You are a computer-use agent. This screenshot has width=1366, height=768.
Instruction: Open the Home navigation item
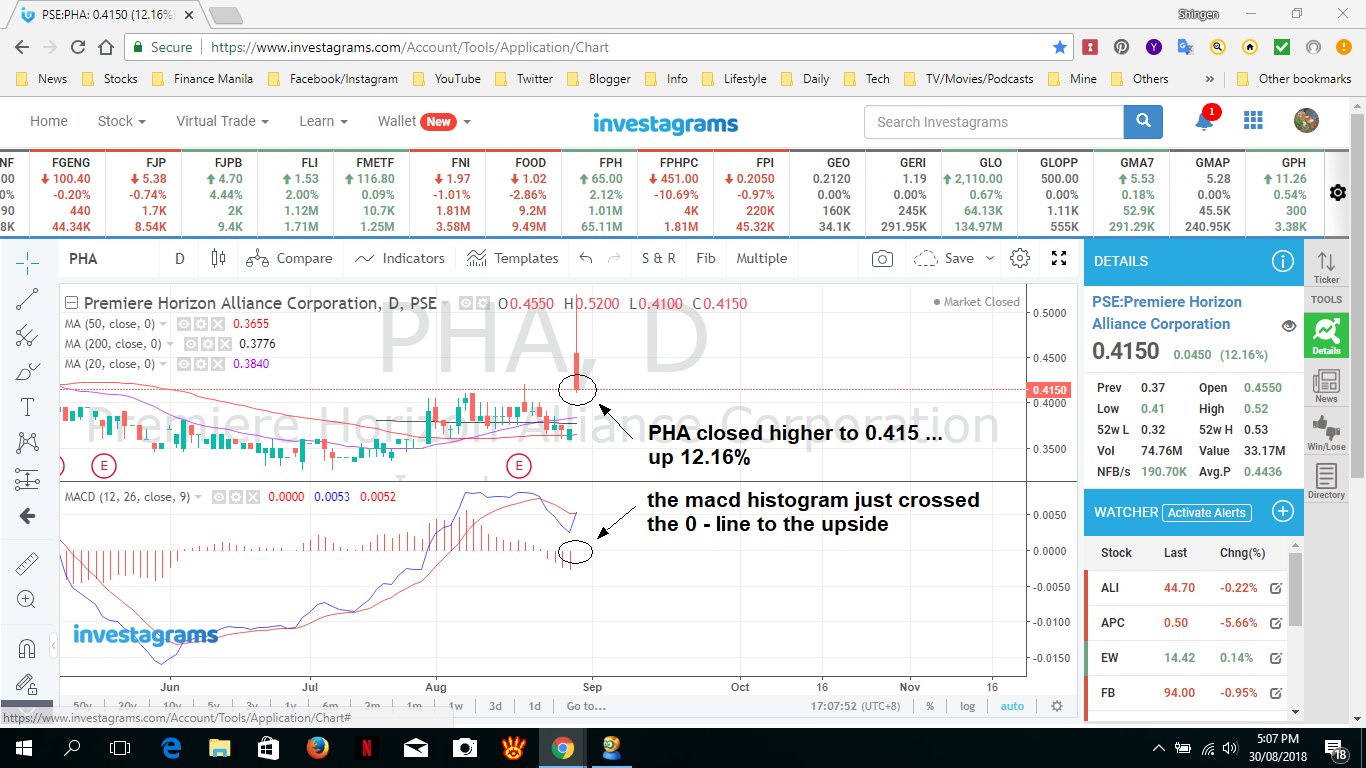coord(49,121)
